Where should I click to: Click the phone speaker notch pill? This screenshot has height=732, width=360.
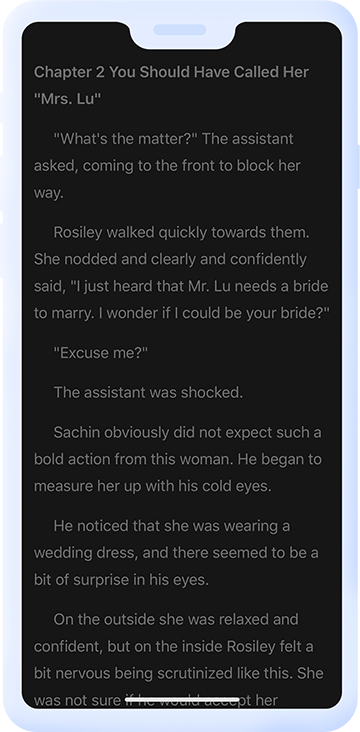pos(180,30)
